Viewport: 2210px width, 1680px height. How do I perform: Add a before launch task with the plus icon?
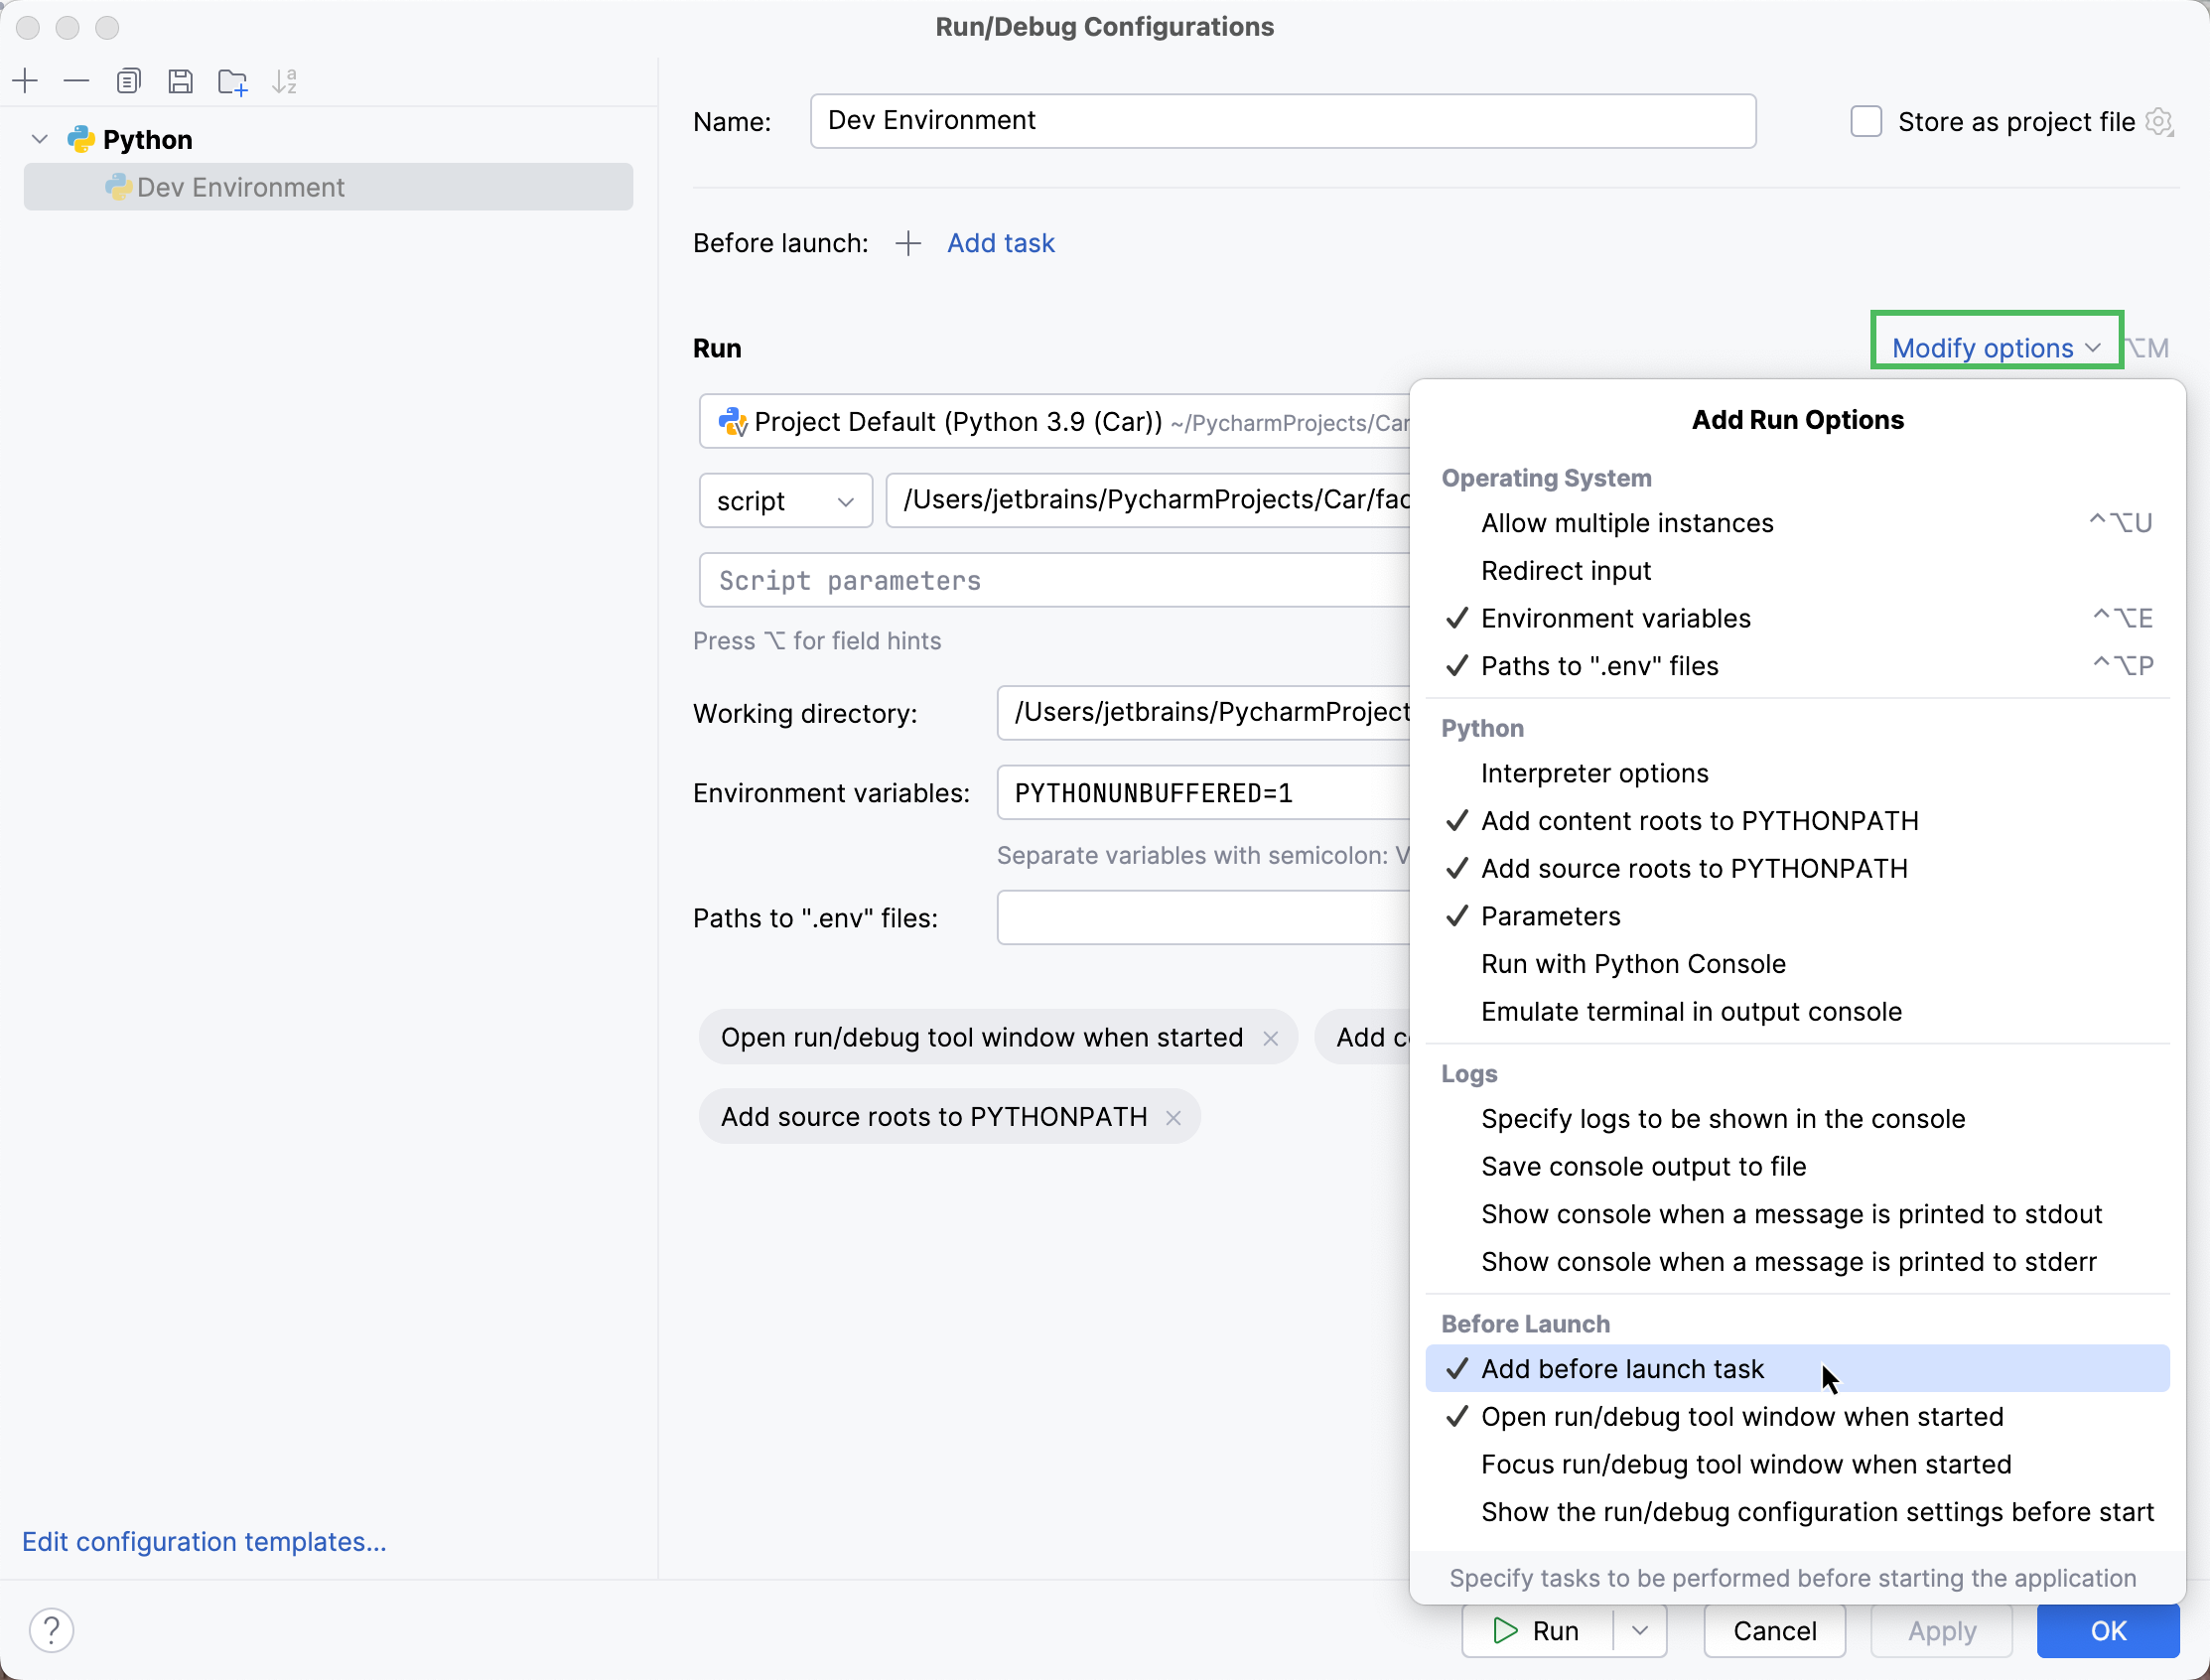click(907, 243)
